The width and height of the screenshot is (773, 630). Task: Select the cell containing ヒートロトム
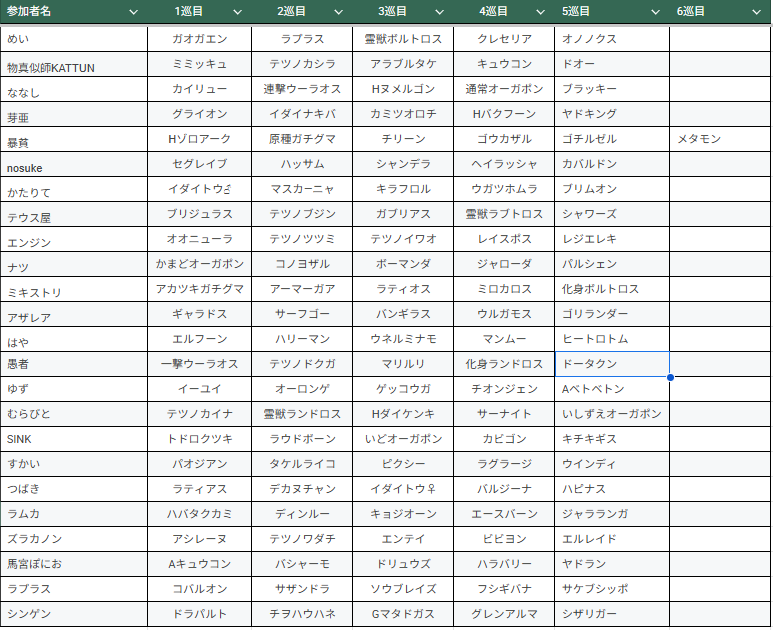pos(612,339)
